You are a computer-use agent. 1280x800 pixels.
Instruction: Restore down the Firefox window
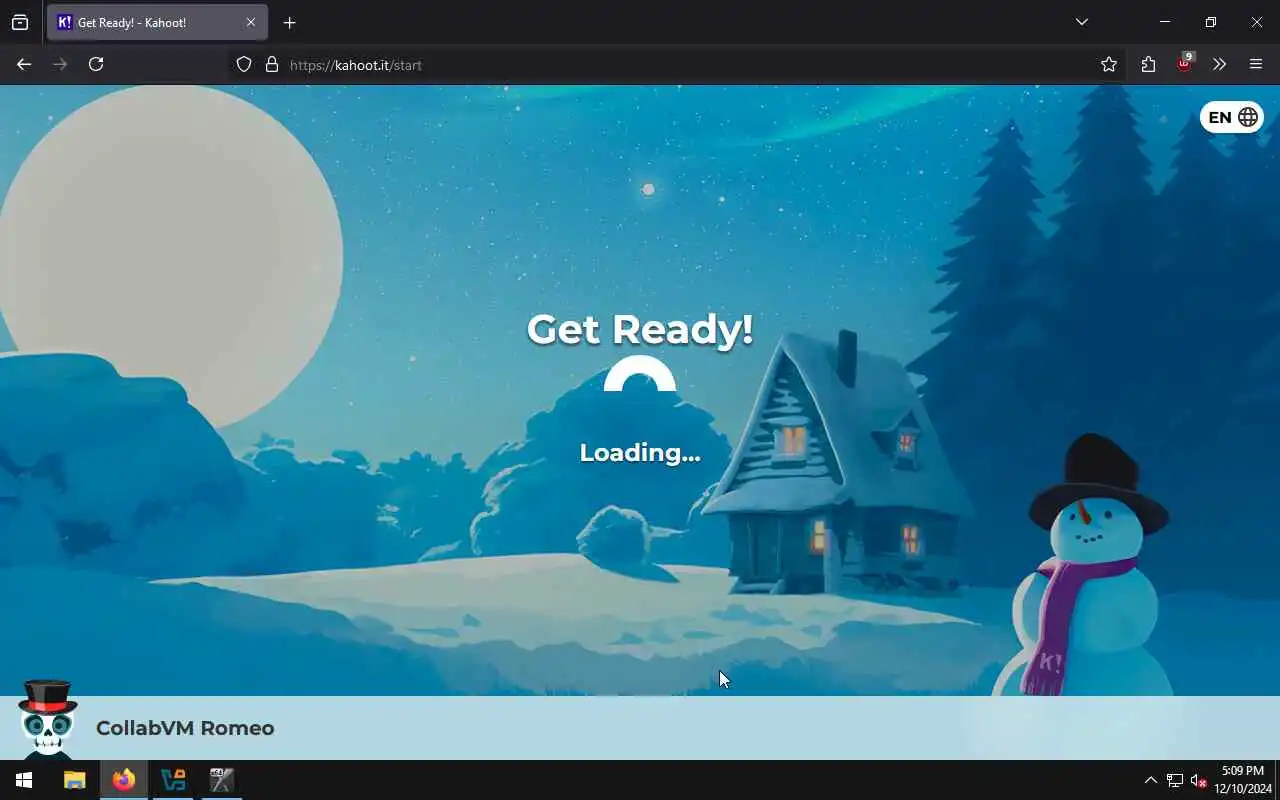click(1211, 22)
